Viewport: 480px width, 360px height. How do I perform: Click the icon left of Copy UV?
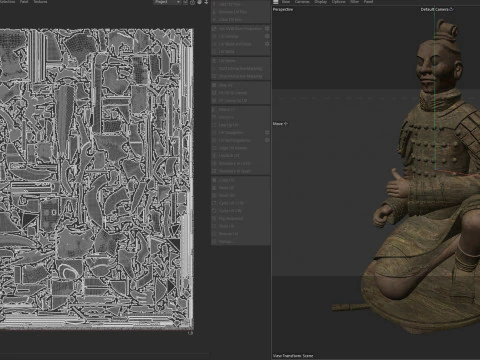coord(214,180)
